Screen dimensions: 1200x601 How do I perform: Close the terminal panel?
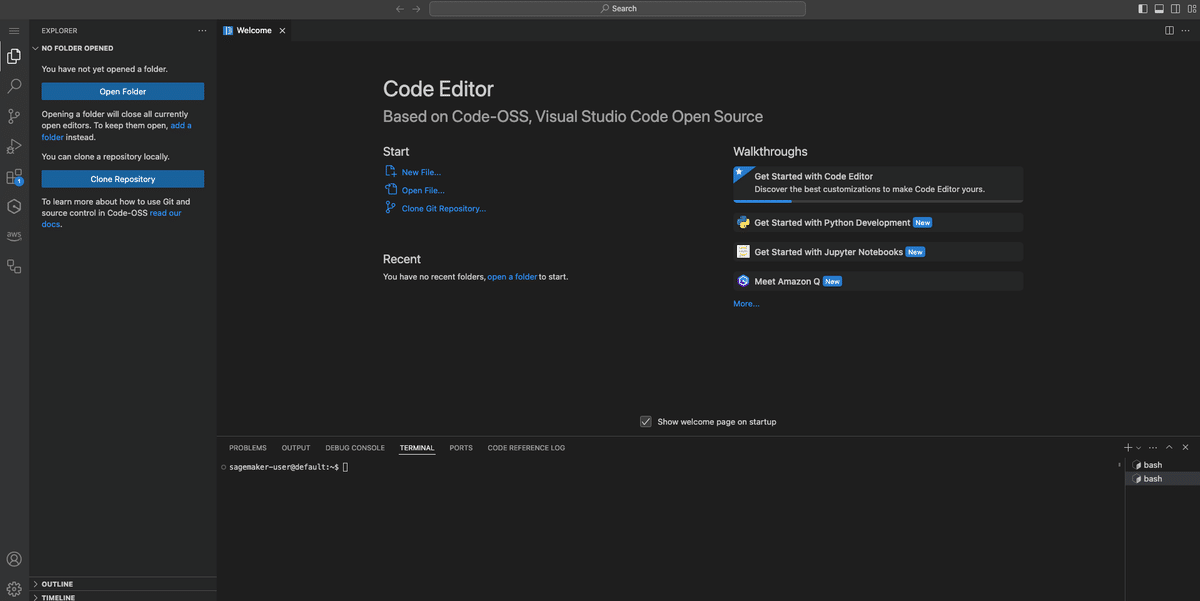pyautogui.click(x=1185, y=447)
